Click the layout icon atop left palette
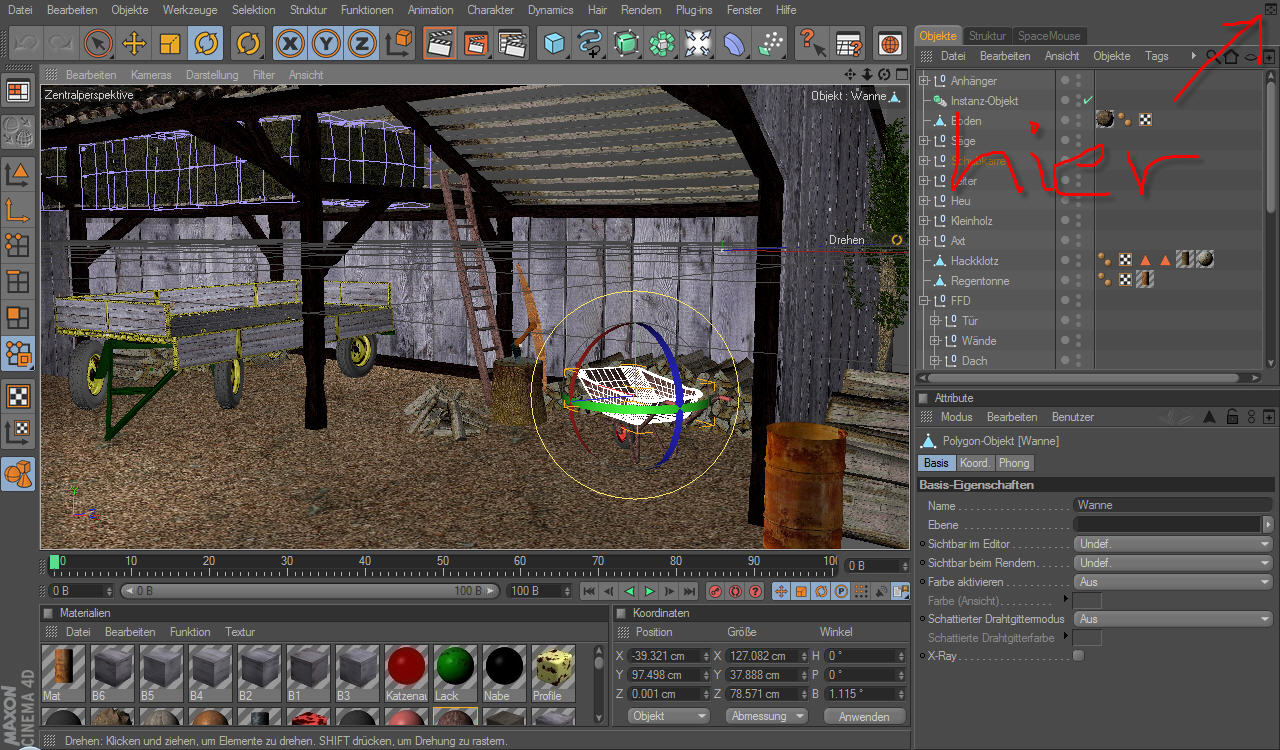Image resolution: width=1280 pixels, height=750 pixels. coord(18,91)
